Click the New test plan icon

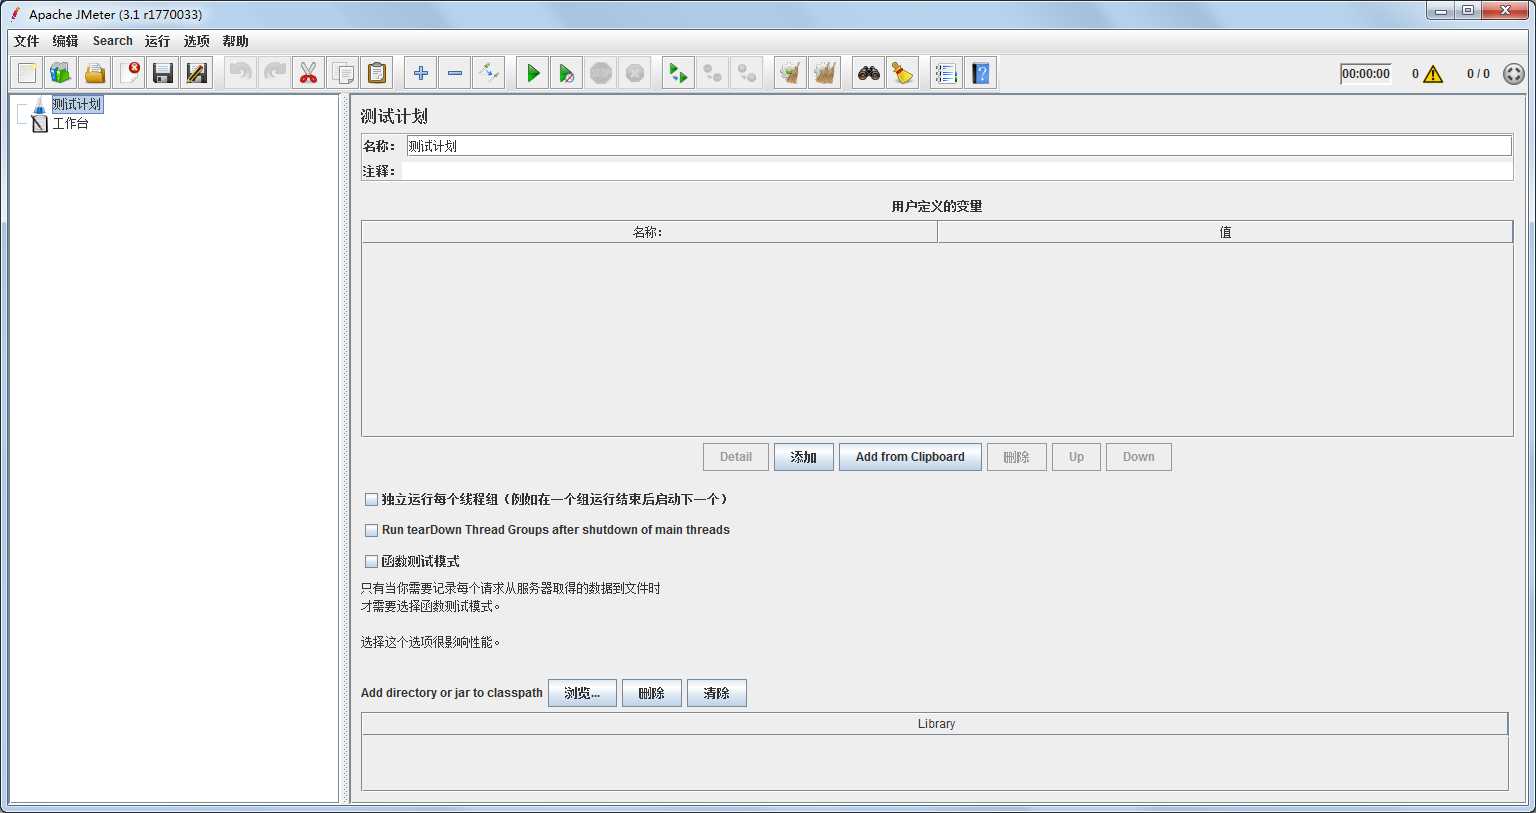(x=27, y=73)
